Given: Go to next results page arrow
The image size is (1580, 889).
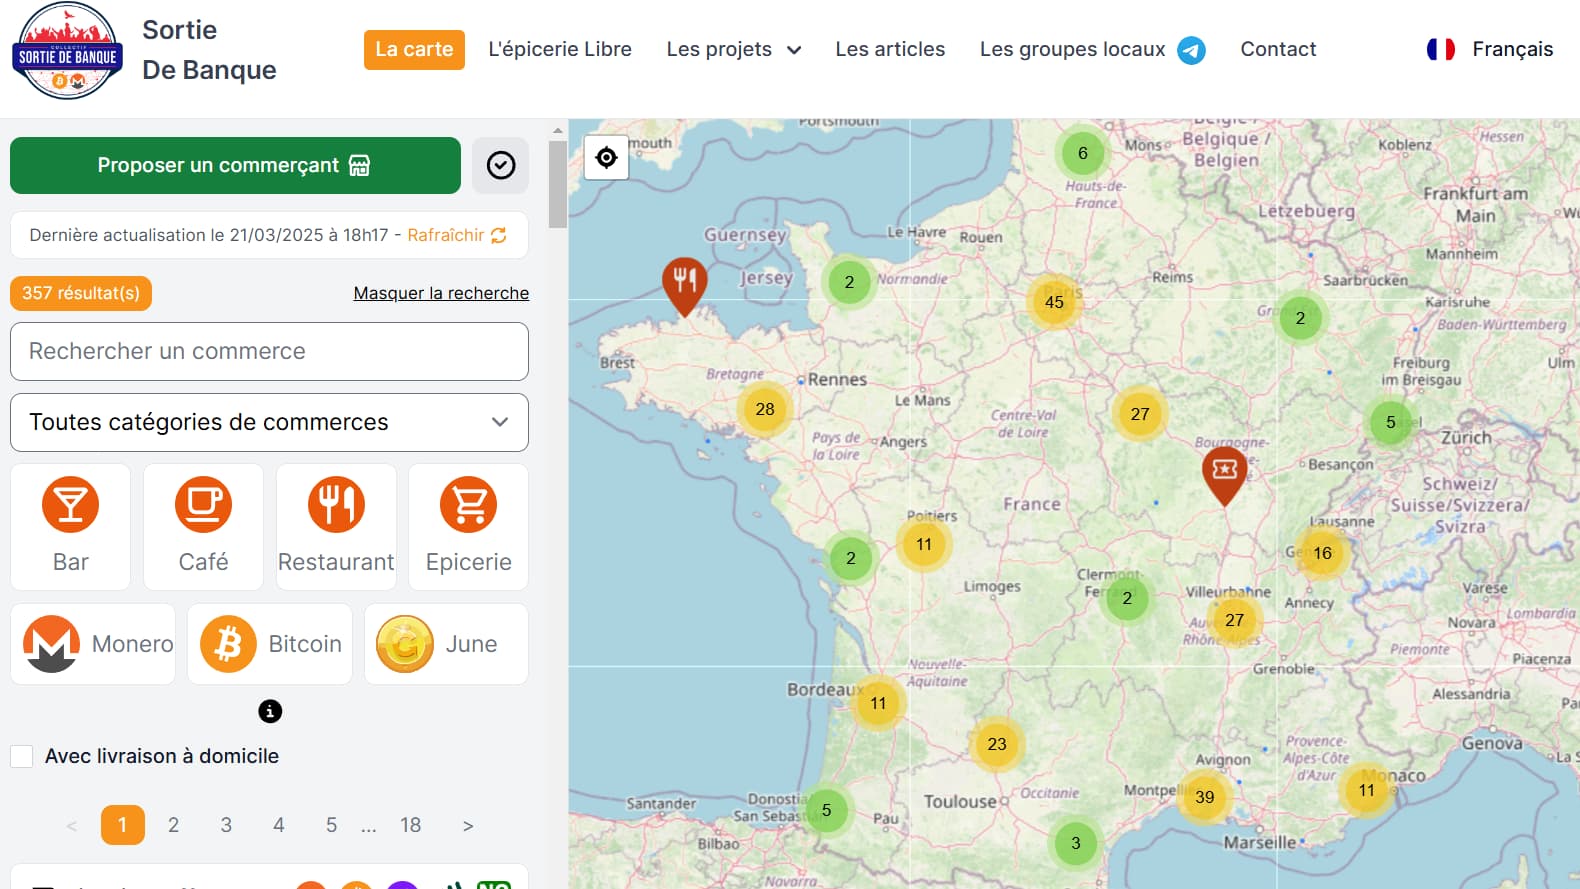Looking at the screenshot, I should coord(468,825).
